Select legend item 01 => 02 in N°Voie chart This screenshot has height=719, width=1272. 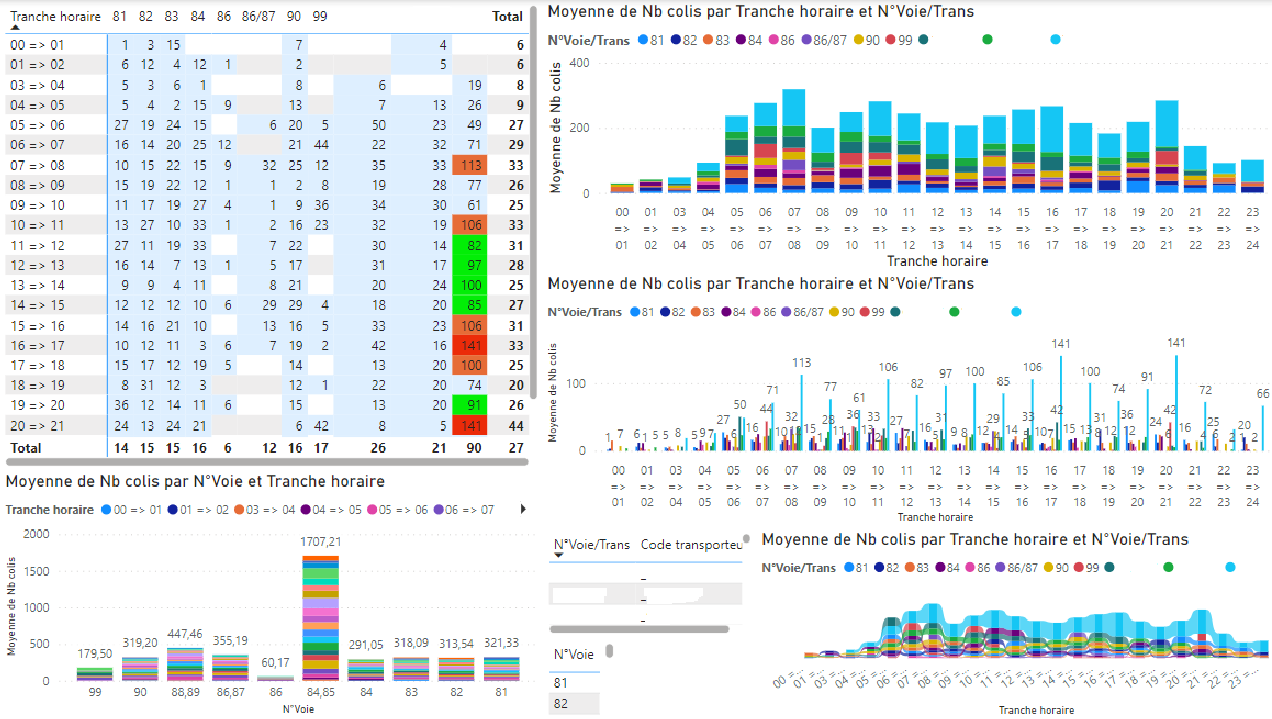coord(198,510)
